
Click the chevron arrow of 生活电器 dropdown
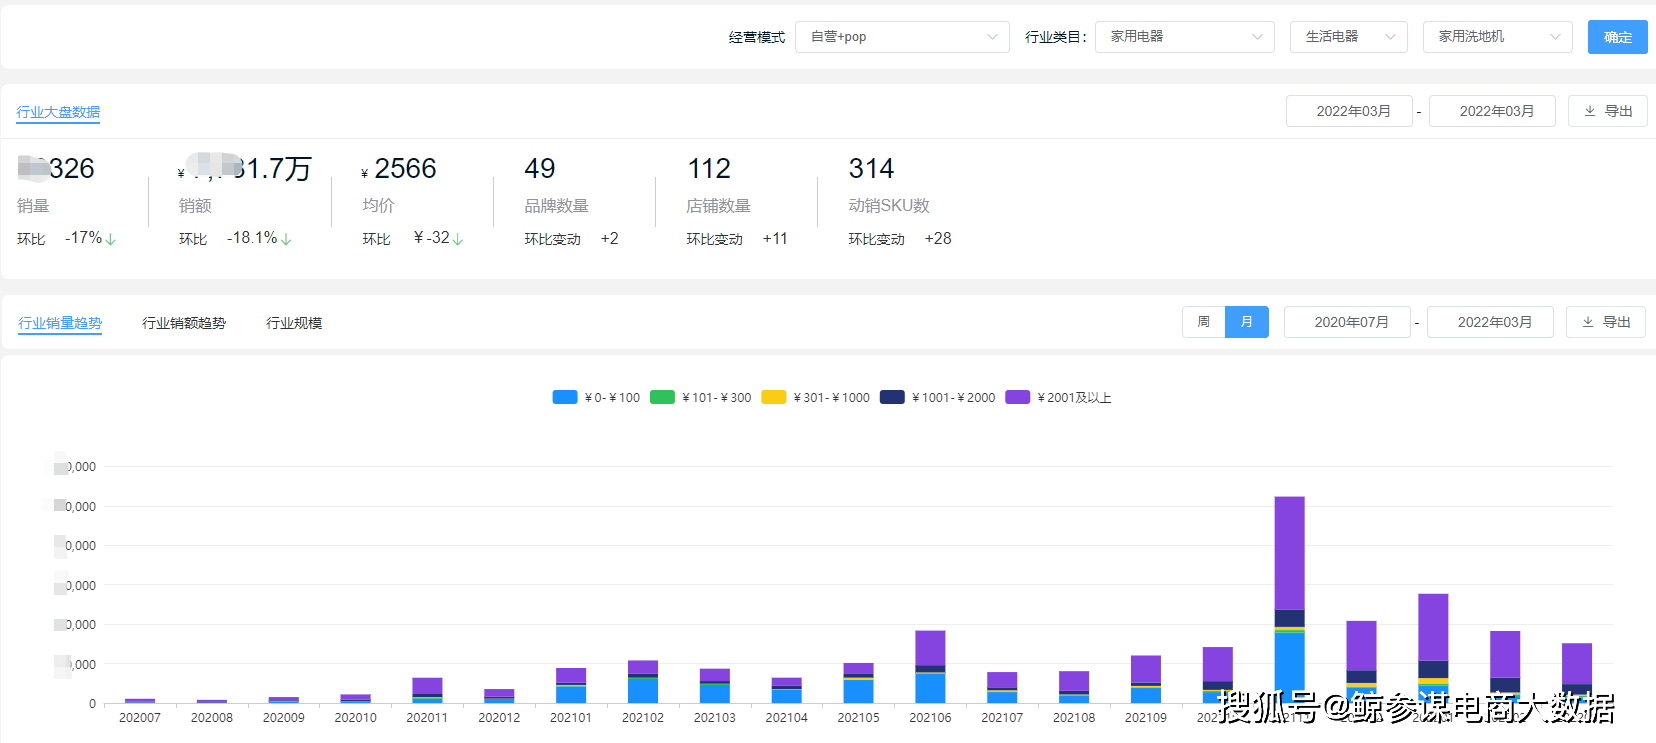(1390, 37)
